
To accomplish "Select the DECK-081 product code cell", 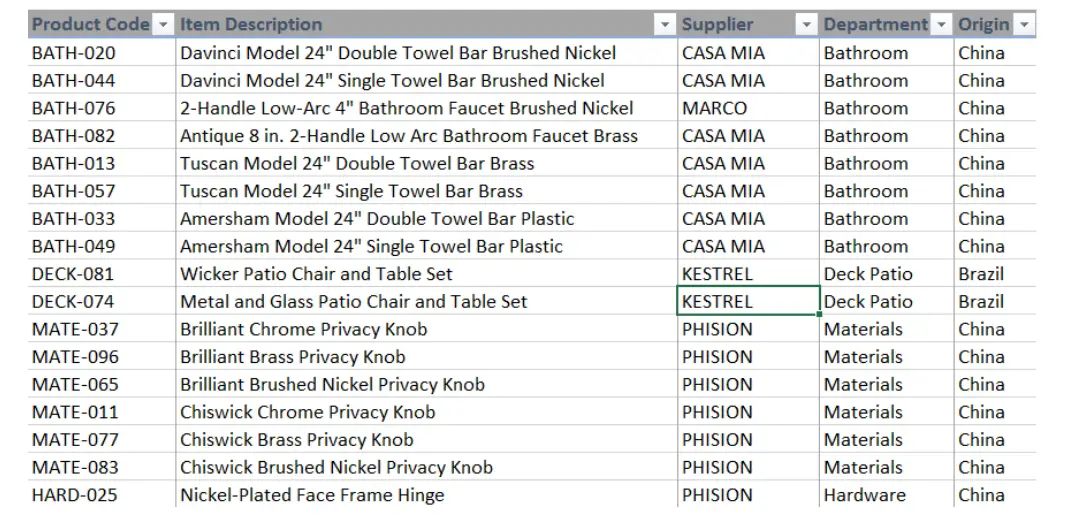I will (102, 274).
